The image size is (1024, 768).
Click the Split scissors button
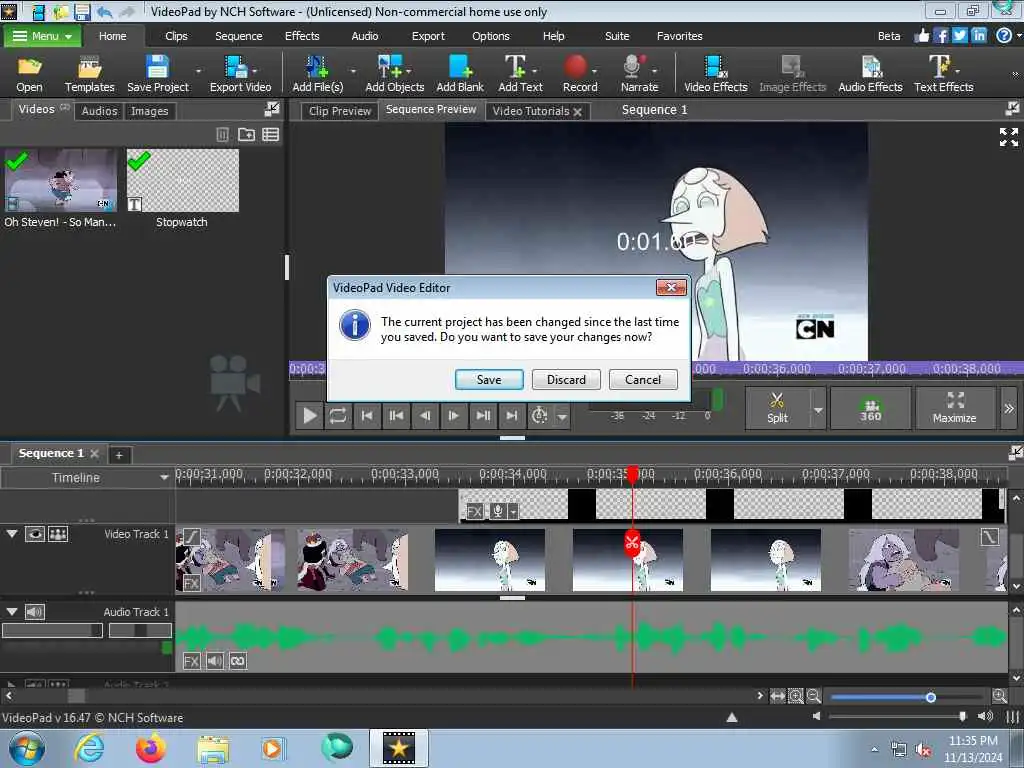pos(777,408)
